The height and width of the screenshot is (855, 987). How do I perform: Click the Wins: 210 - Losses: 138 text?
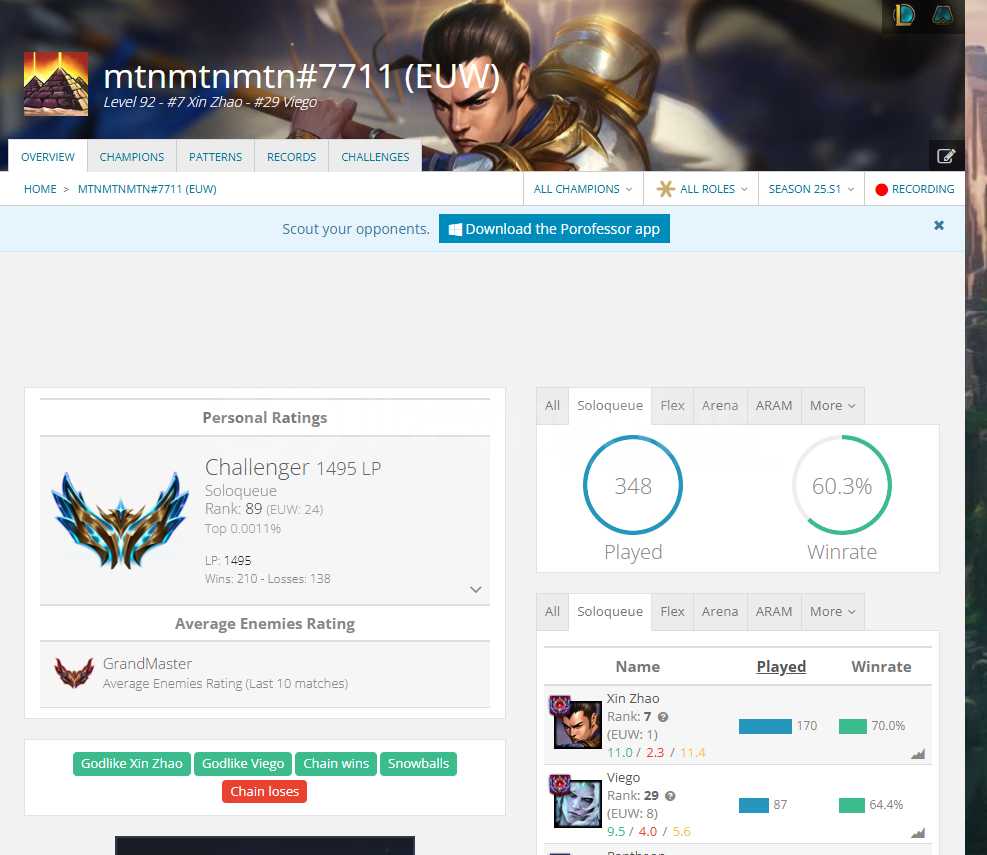[268, 579]
